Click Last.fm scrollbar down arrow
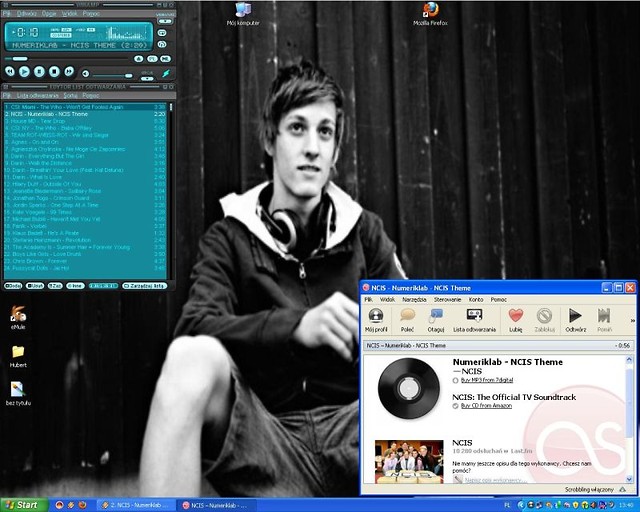 (x=629, y=479)
